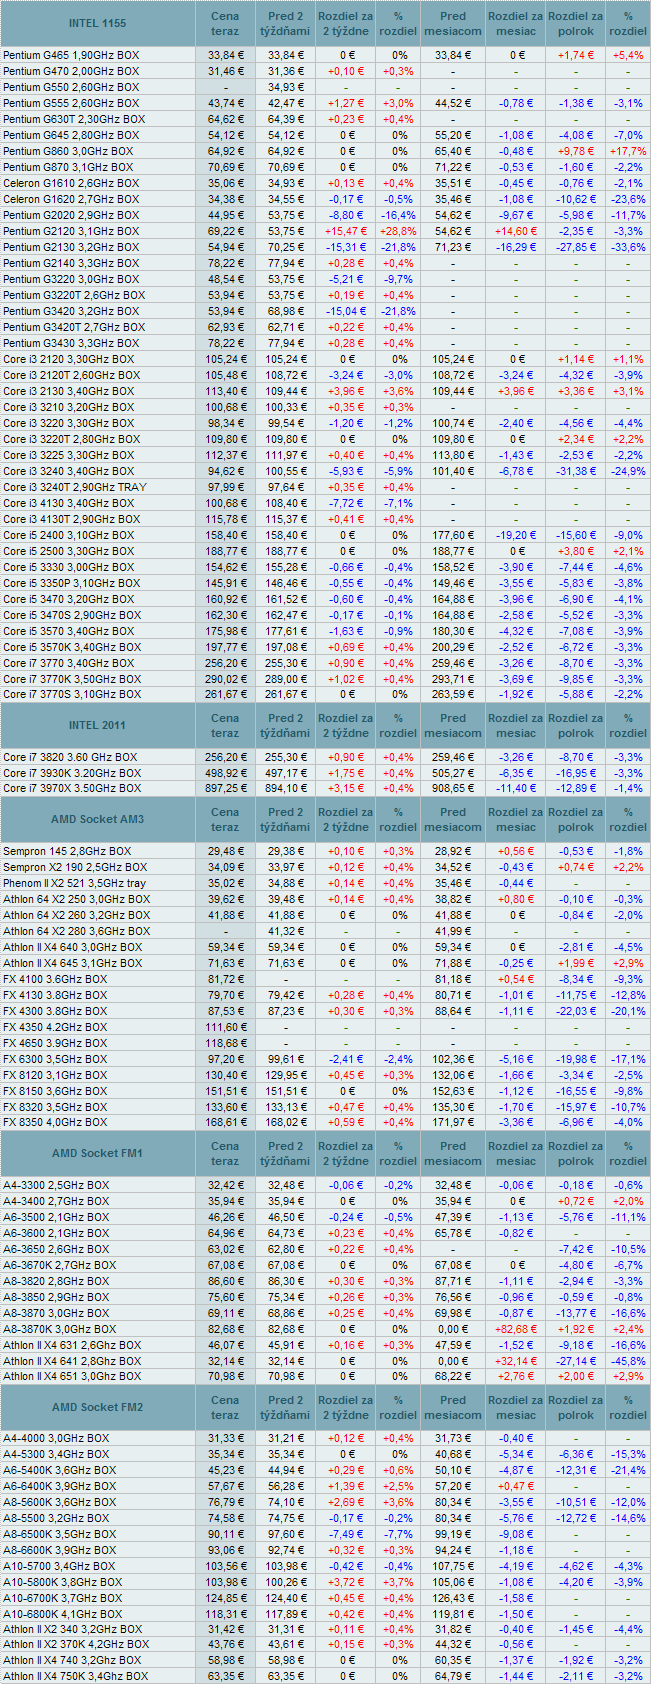Select the Athlon II X4 750K 3,4Ghz BOX row name
The width and height of the screenshot is (651, 1684).
click(x=75, y=1676)
